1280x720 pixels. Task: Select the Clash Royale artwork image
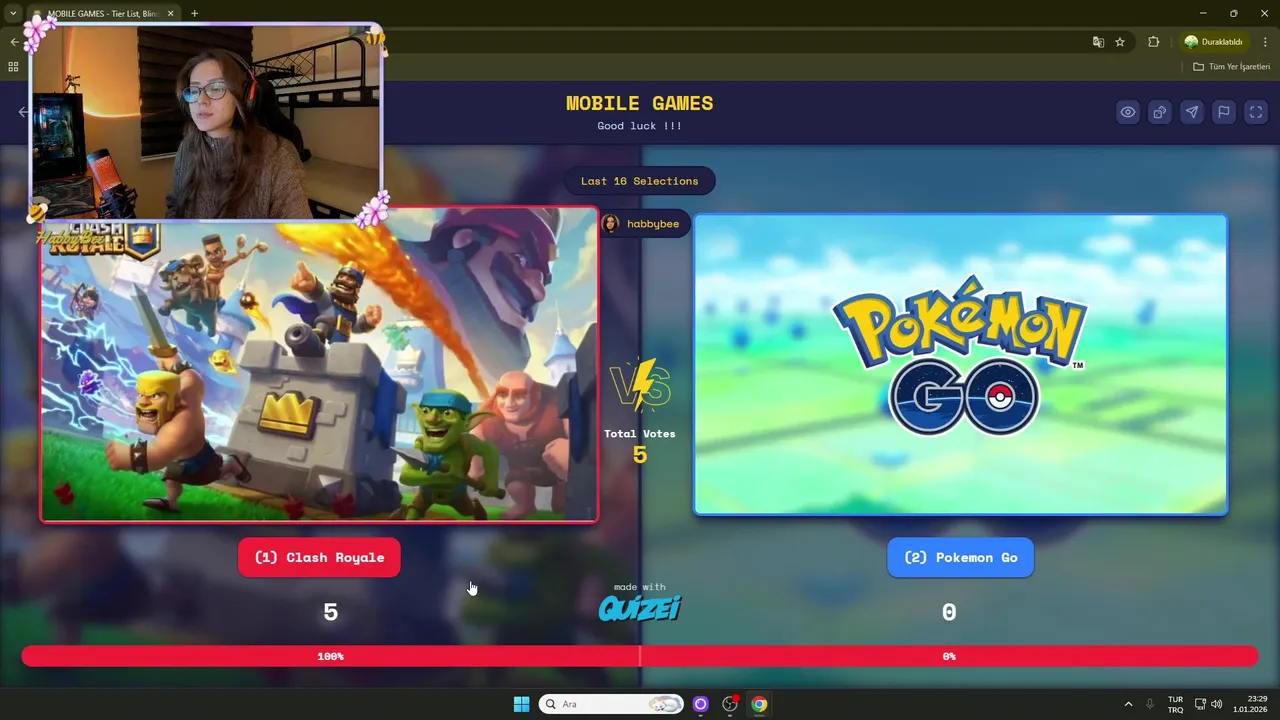(319, 365)
